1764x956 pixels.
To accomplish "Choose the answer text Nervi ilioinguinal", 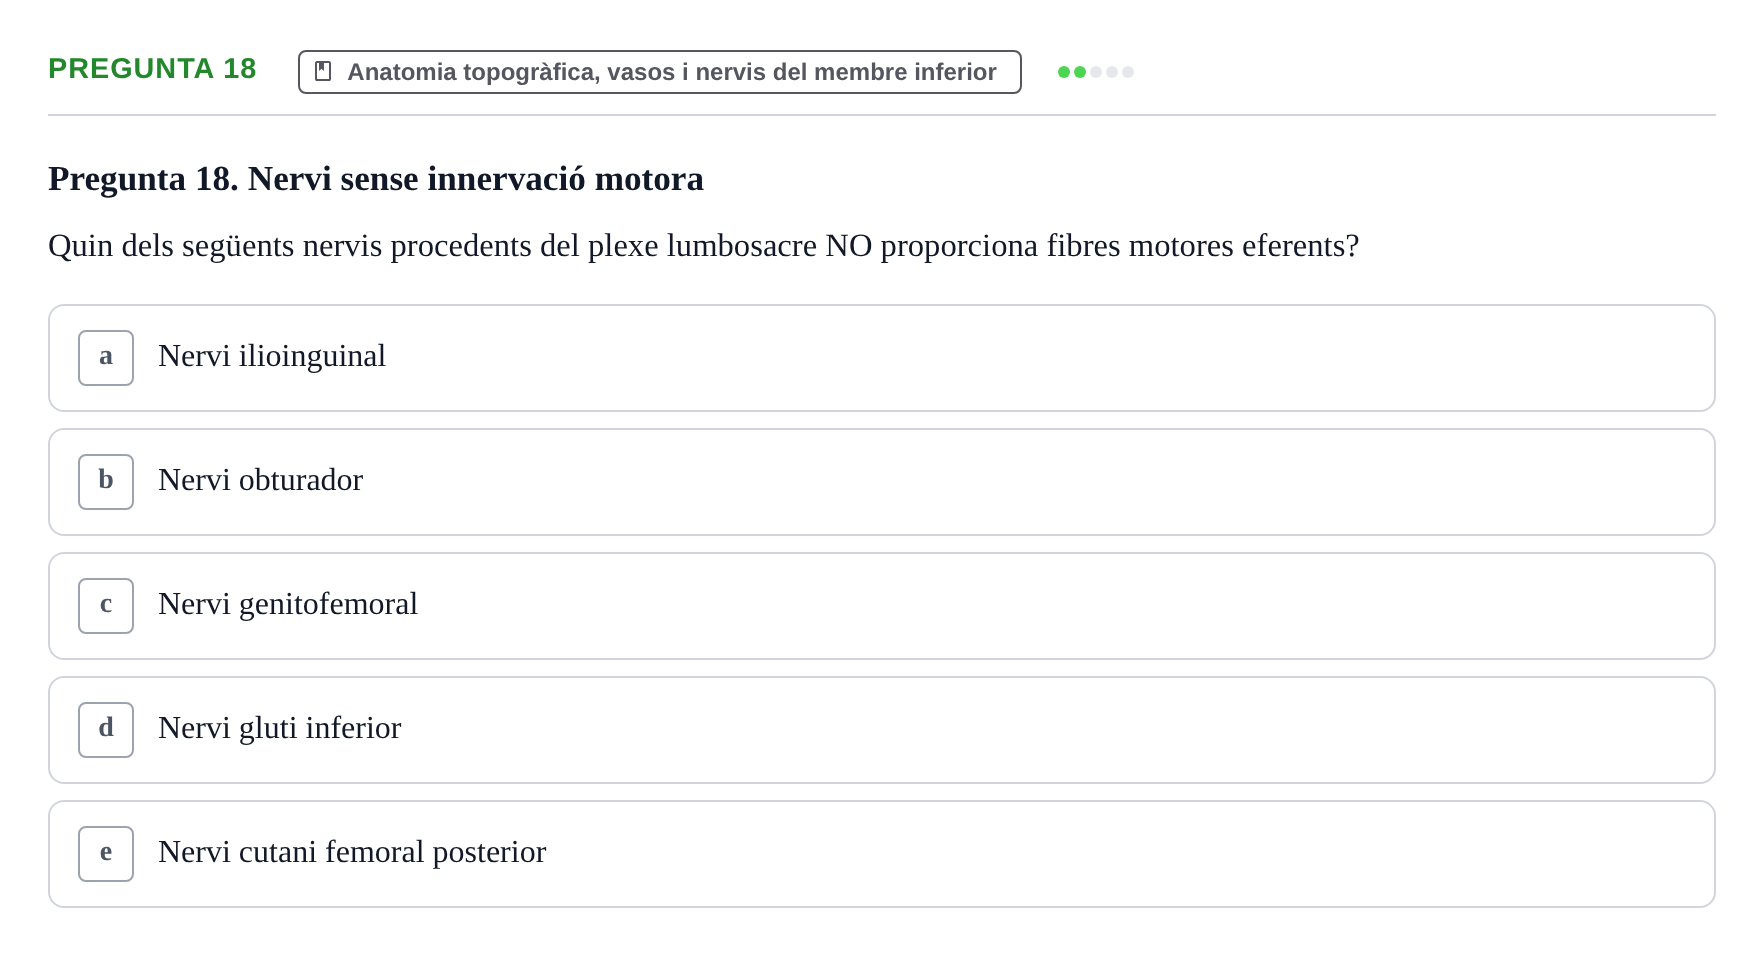I will [272, 356].
